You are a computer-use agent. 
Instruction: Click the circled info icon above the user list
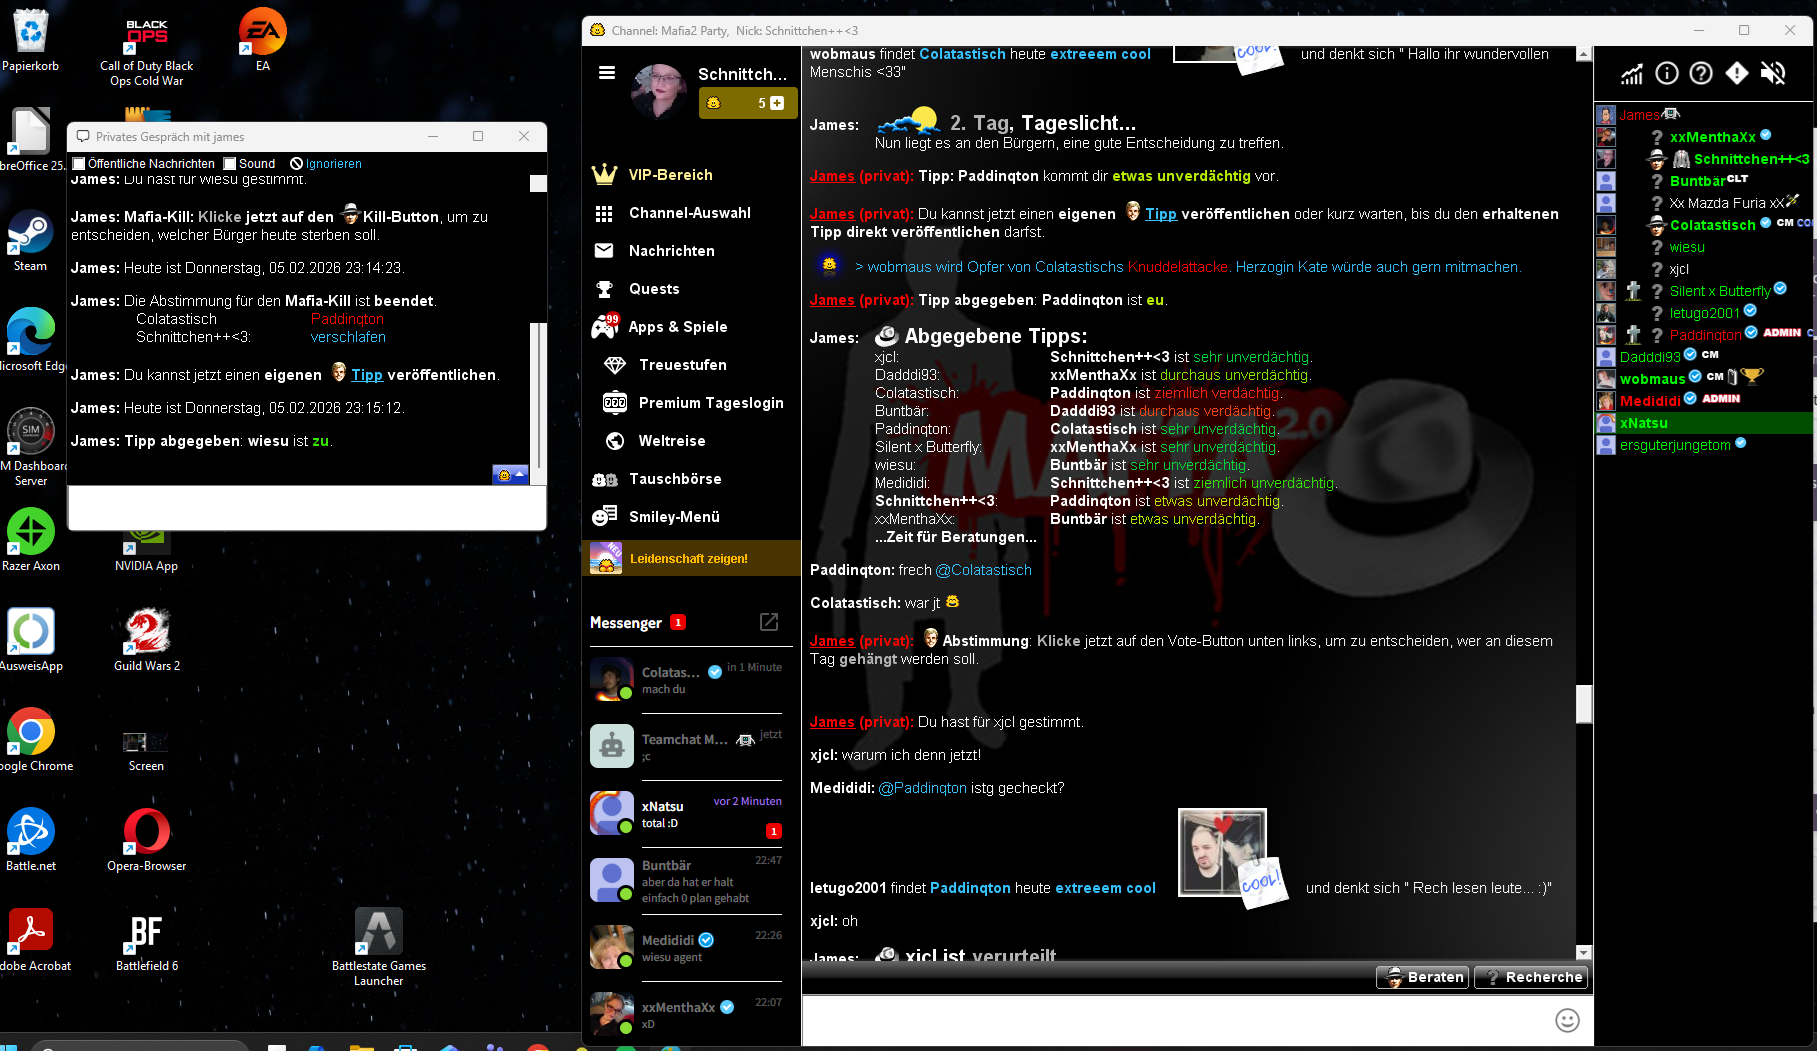tap(1667, 73)
